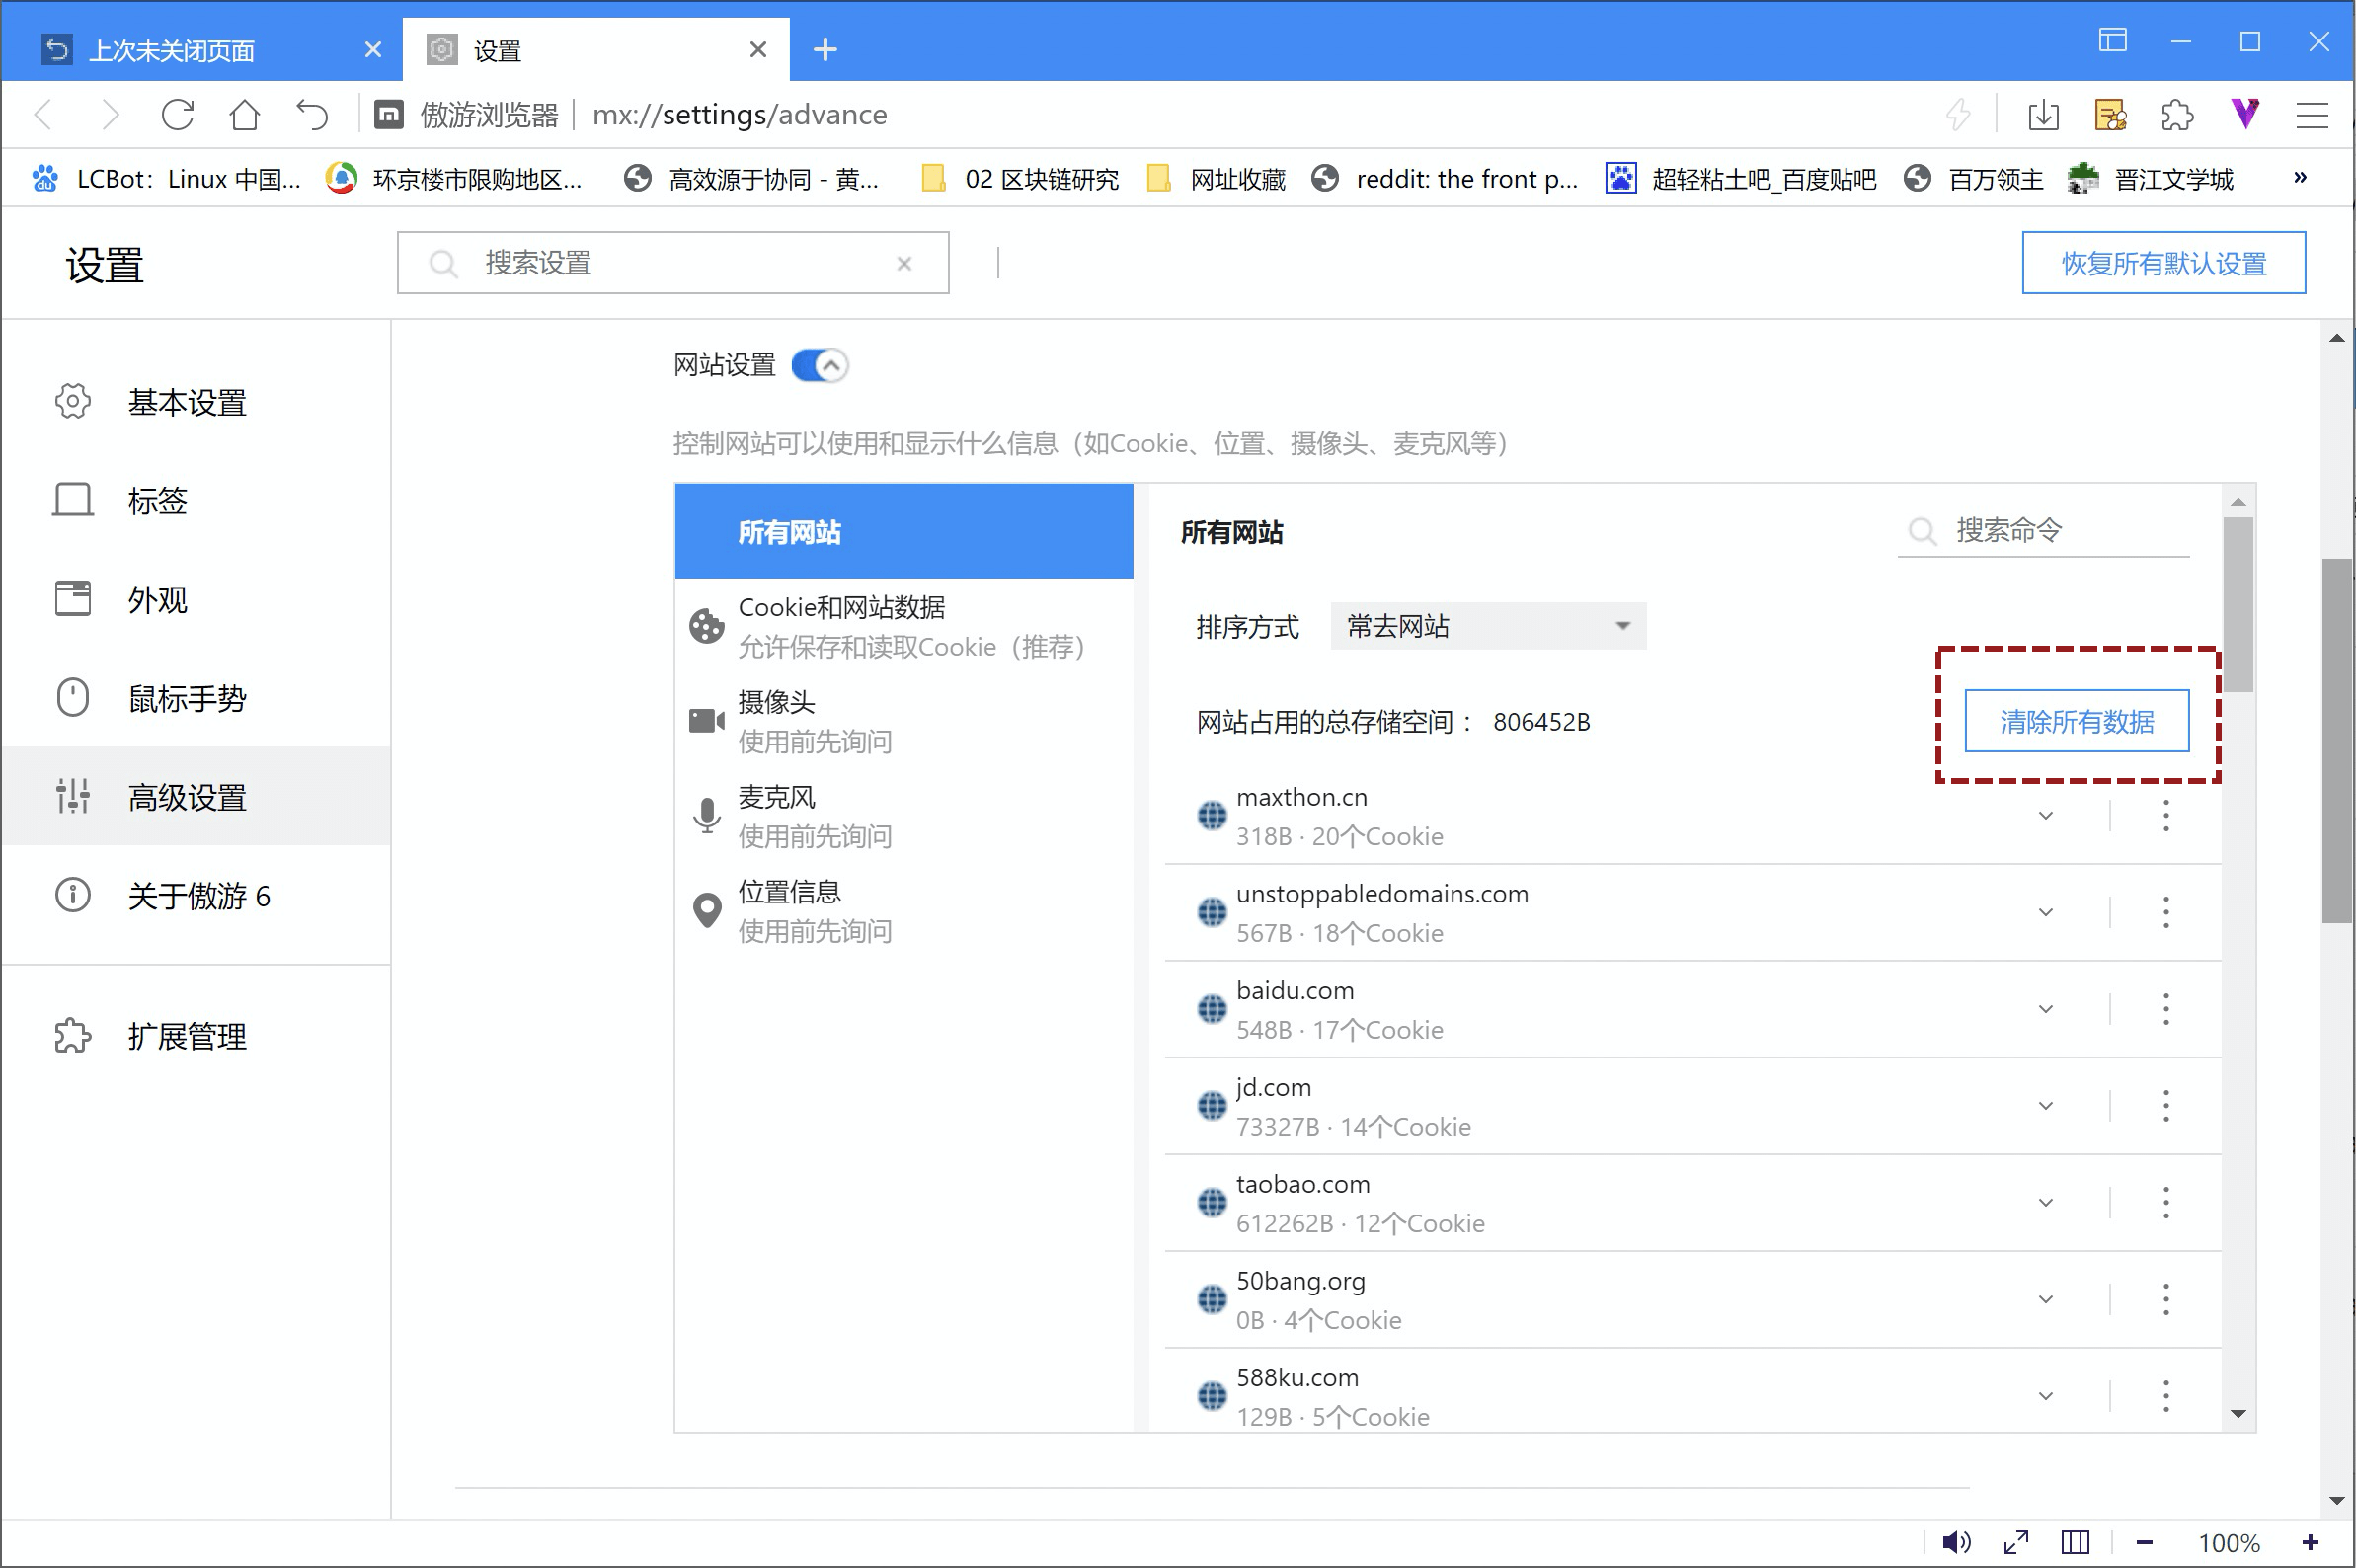Click the browser forward arrow
This screenshot has height=1568, width=2356.
click(x=110, y=115)
